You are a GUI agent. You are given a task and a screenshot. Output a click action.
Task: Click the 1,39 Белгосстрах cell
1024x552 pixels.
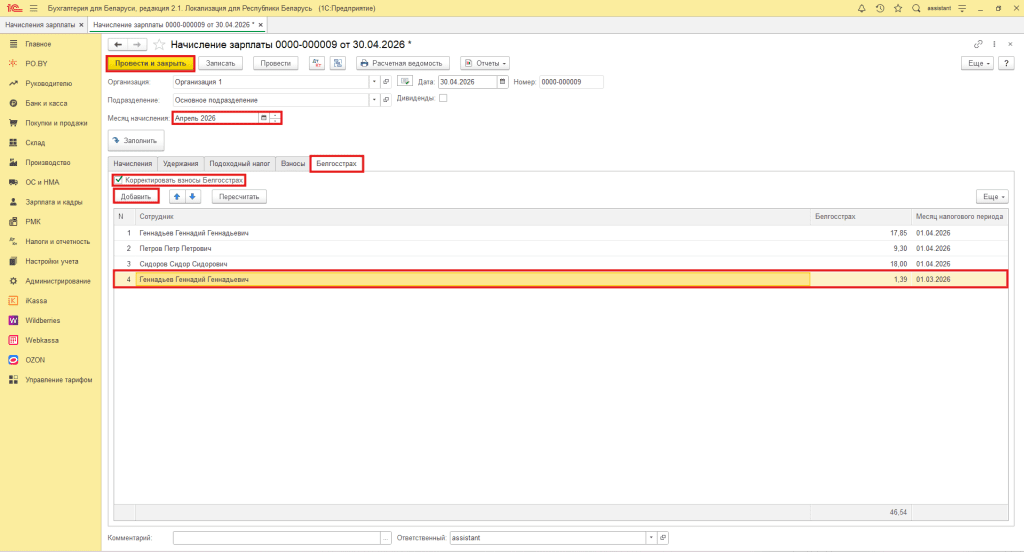pos(861,279)
